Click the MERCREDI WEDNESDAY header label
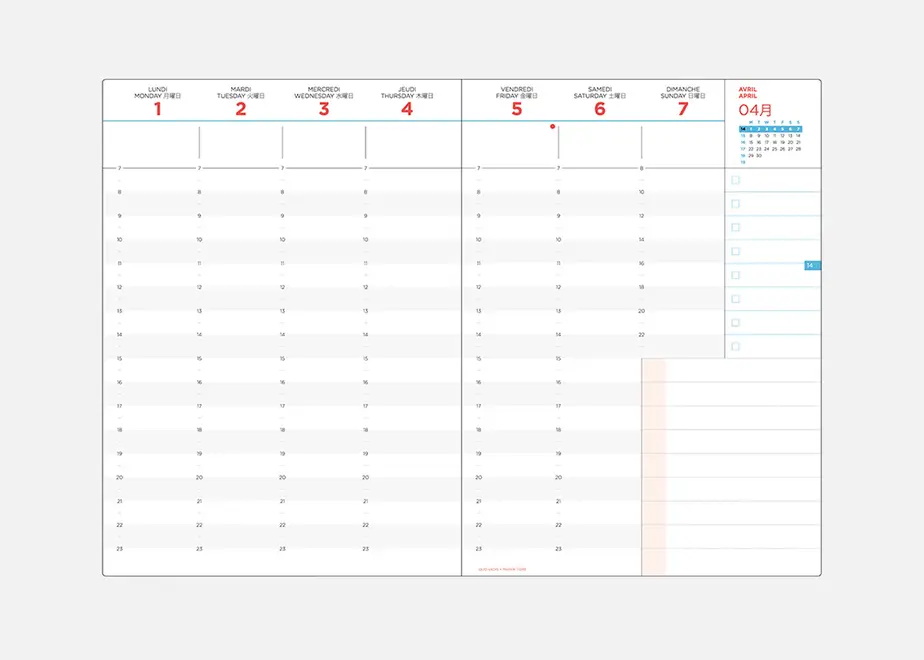The width and height of the screenshot is (924, 660). tap(324, 93)
